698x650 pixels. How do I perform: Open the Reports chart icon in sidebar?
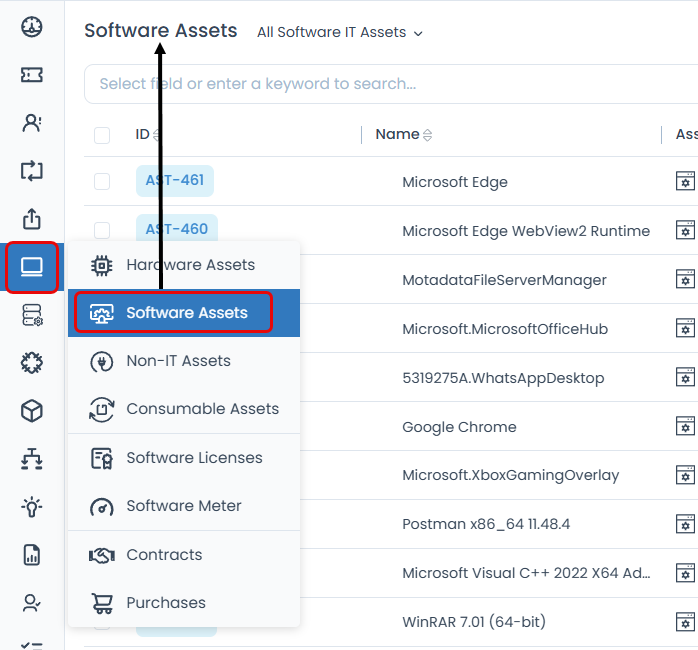(32, 555)
